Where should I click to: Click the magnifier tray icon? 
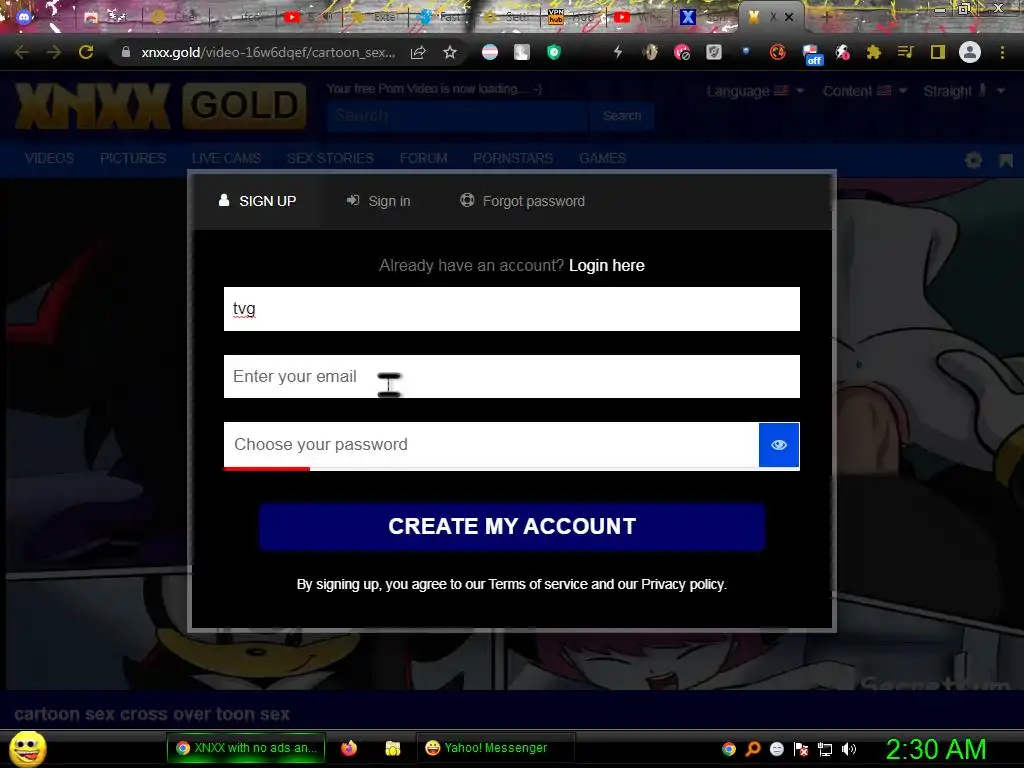click(753, 749)
